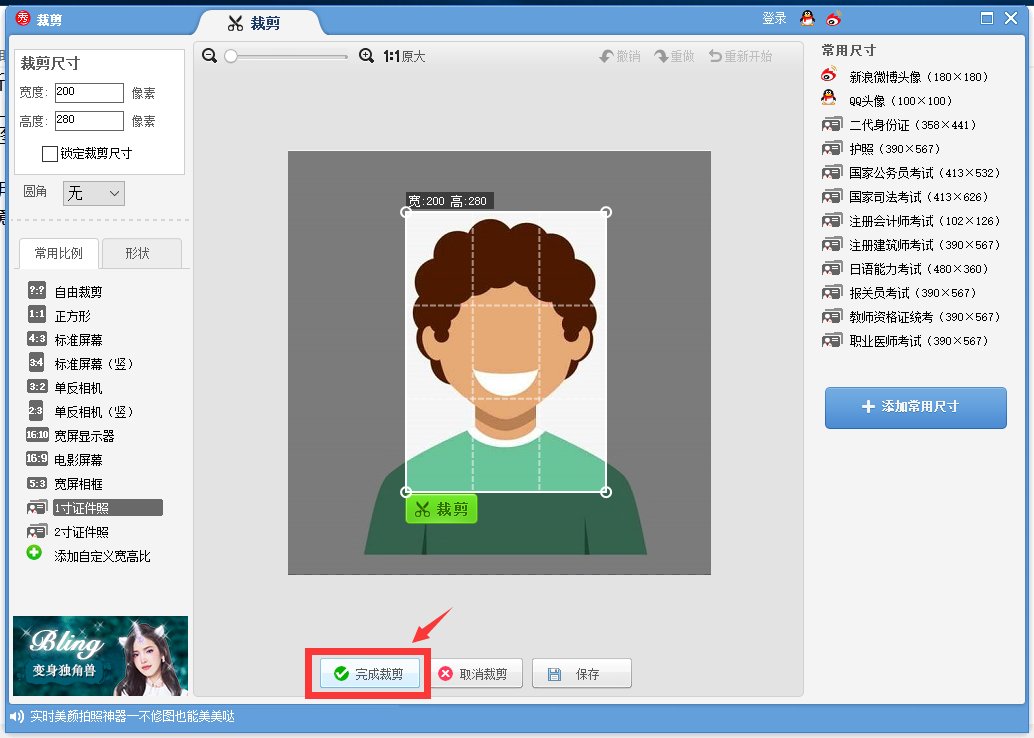Click the green 裁剪 button on image
Screen dimensions: 1034x738
click(441, 509)
